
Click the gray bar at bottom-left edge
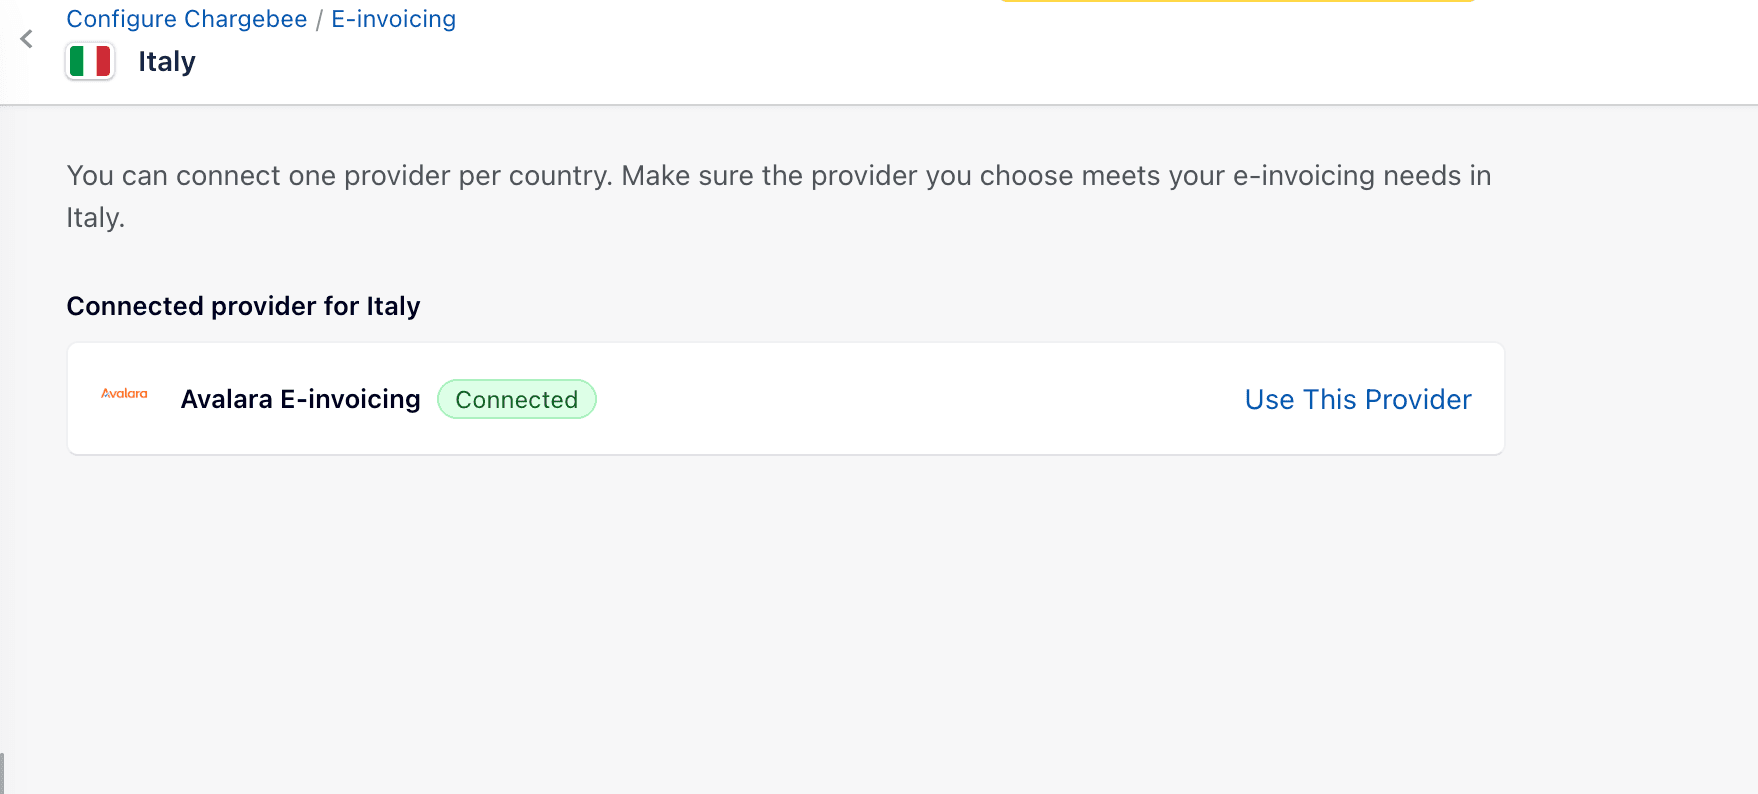click(2, 773)
